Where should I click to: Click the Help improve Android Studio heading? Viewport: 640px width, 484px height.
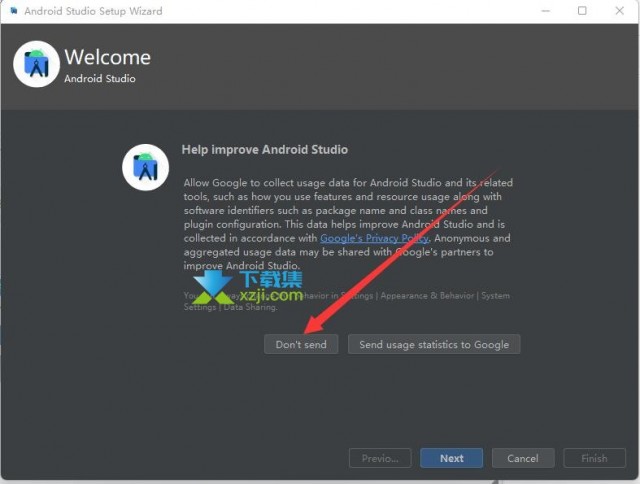264,149
